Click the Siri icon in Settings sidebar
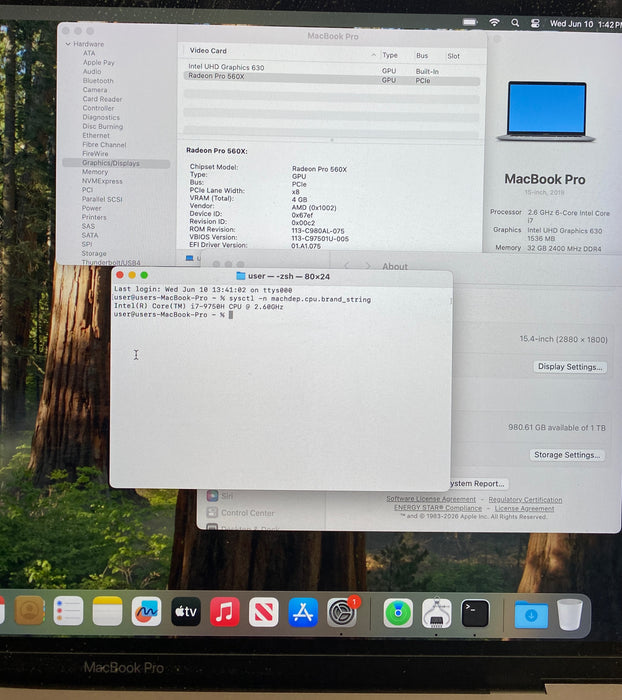This screenshot has height=700, width=622. coord(212,496)
